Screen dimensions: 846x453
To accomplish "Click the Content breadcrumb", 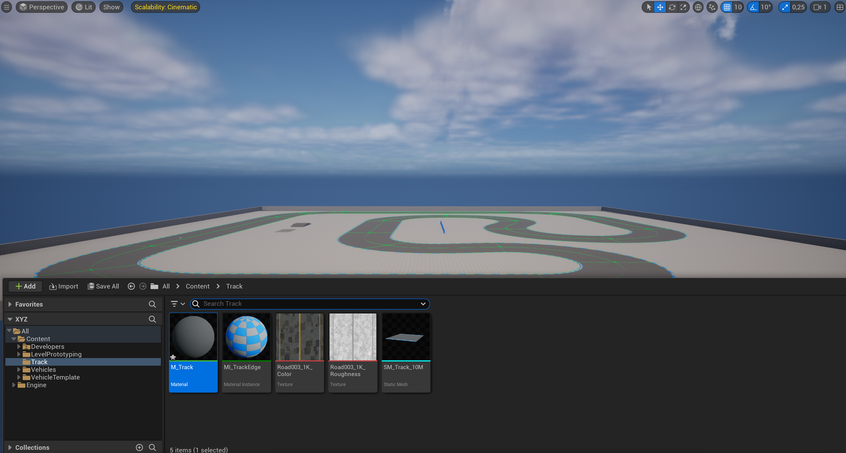I will tap(197, 286).
